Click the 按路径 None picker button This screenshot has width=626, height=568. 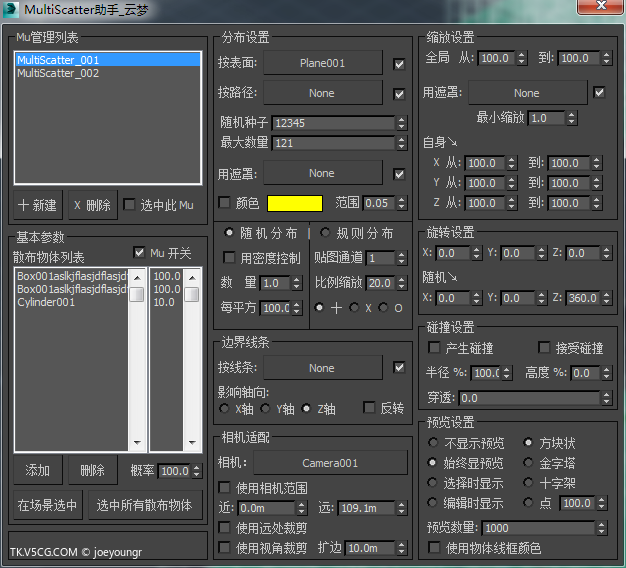(323, 93)
